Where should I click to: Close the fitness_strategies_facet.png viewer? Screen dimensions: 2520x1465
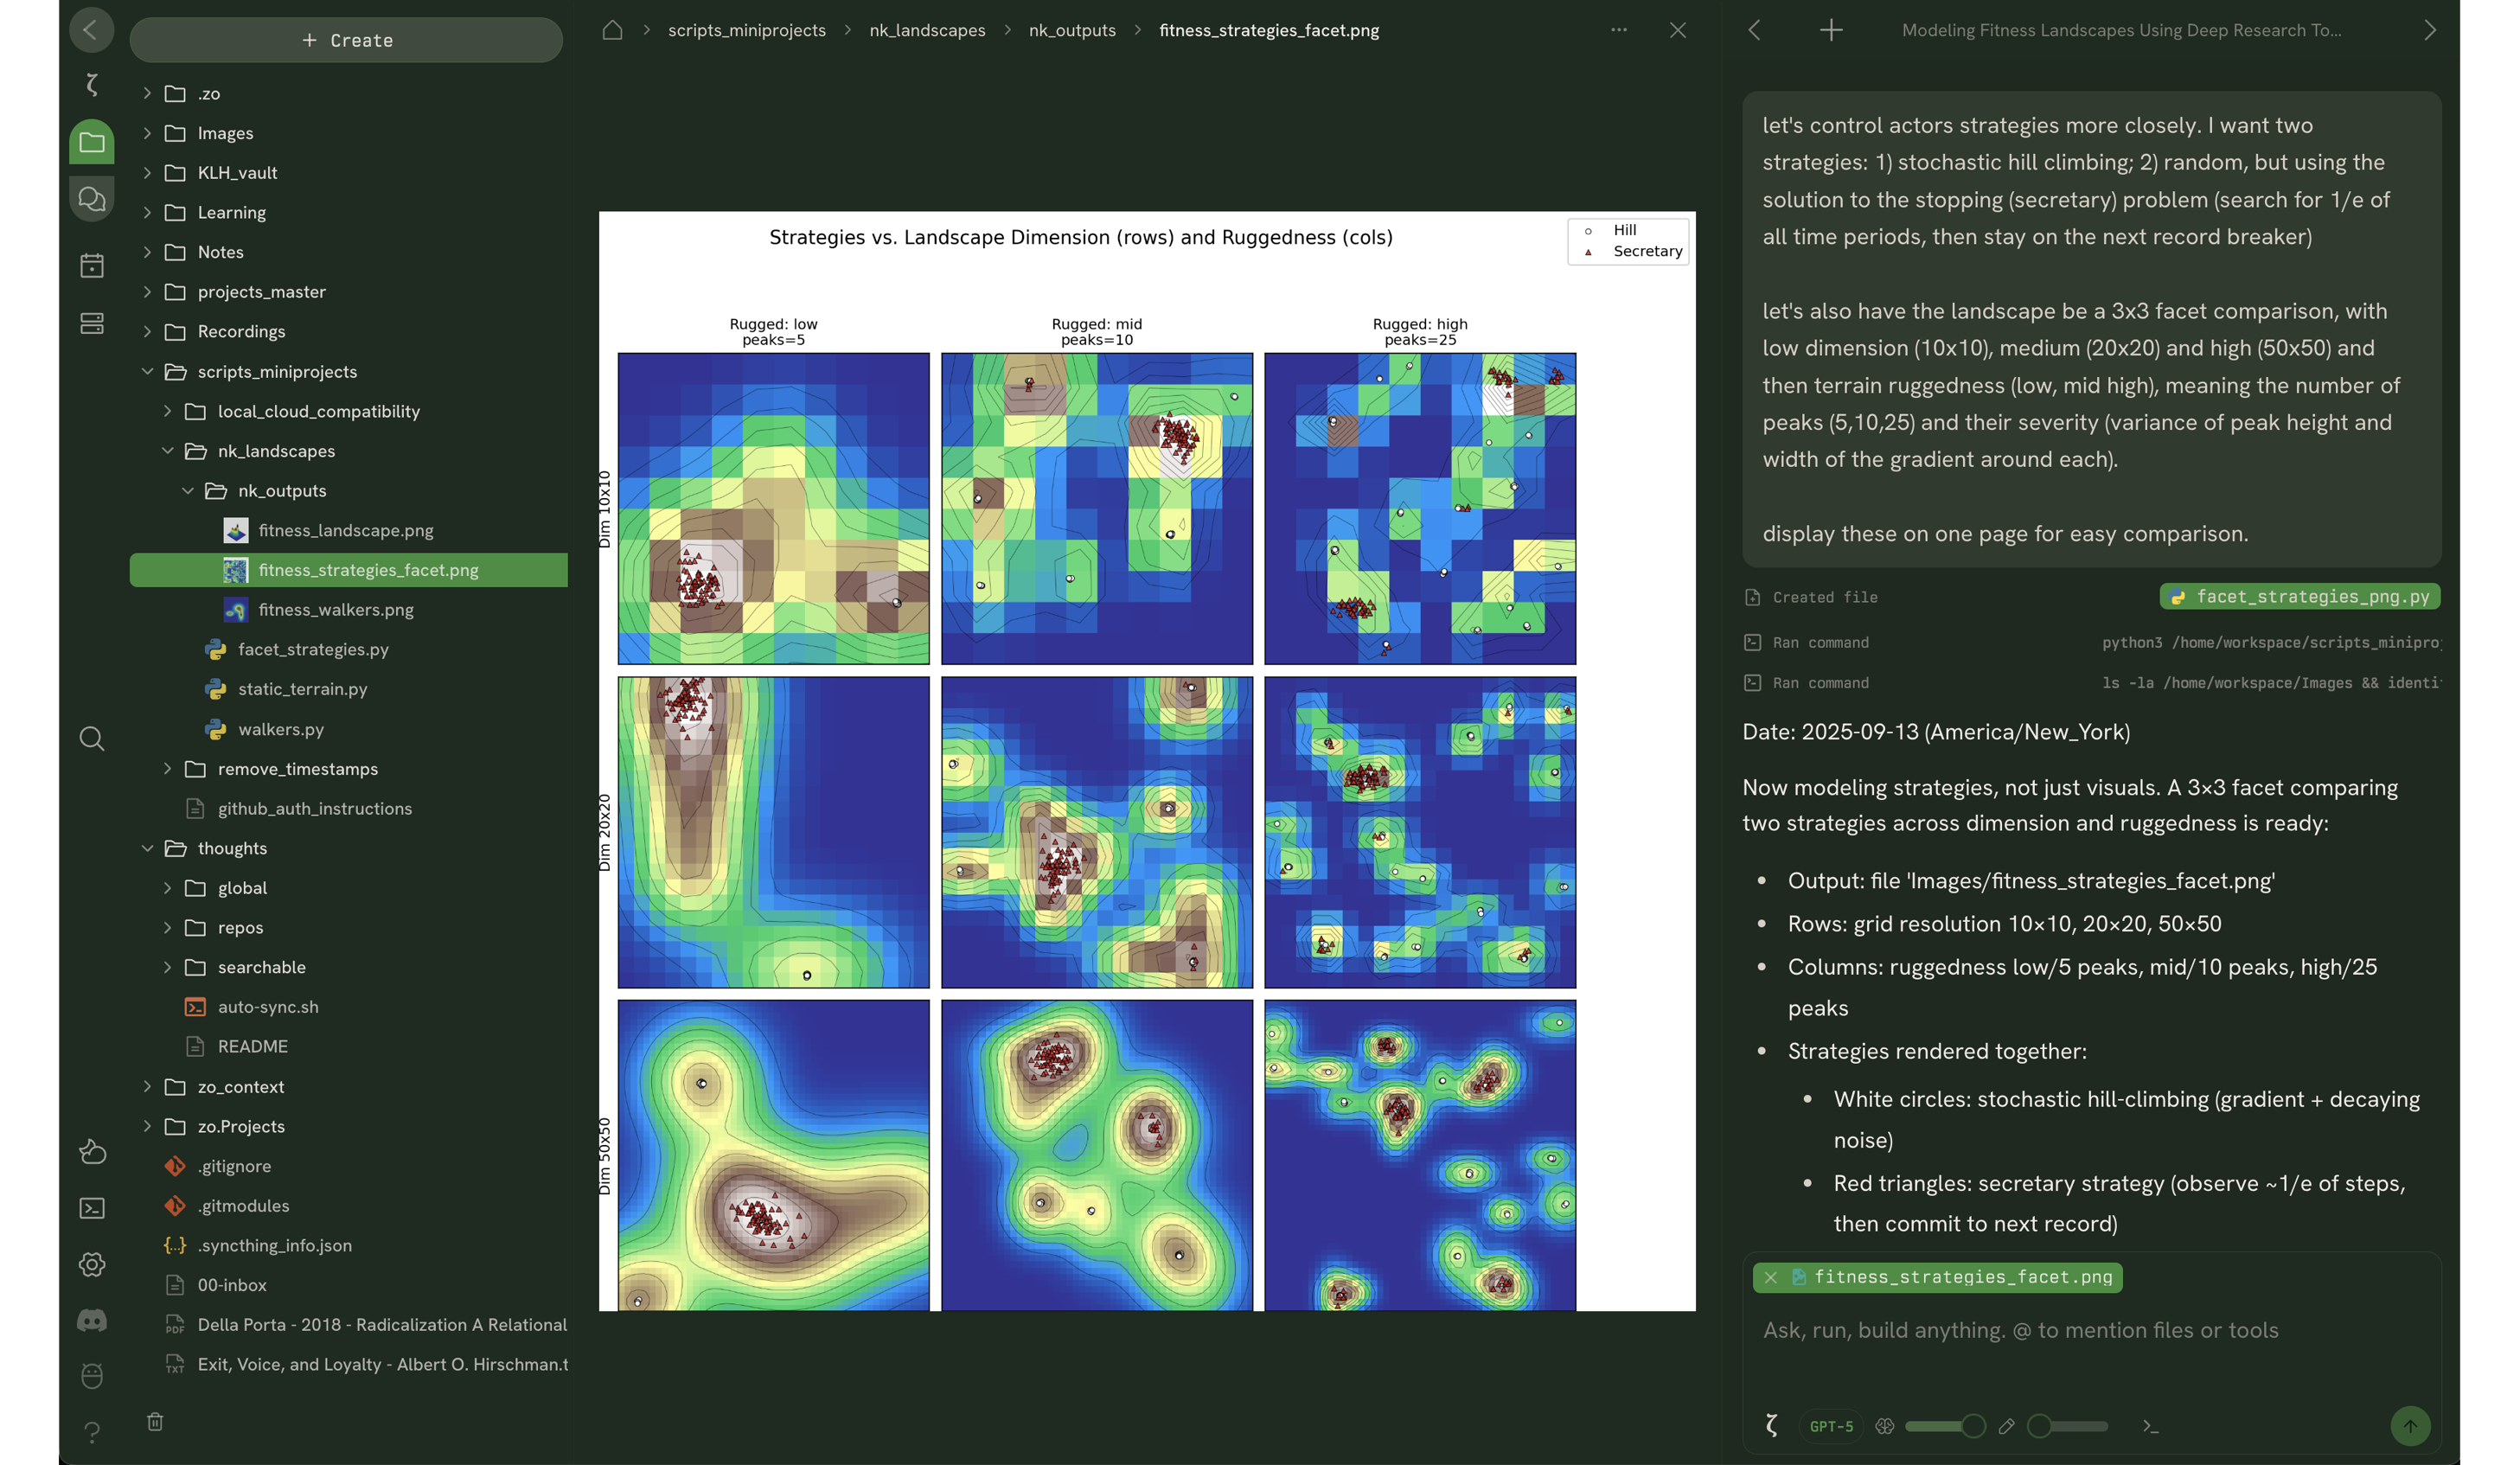click(1678, 30)
